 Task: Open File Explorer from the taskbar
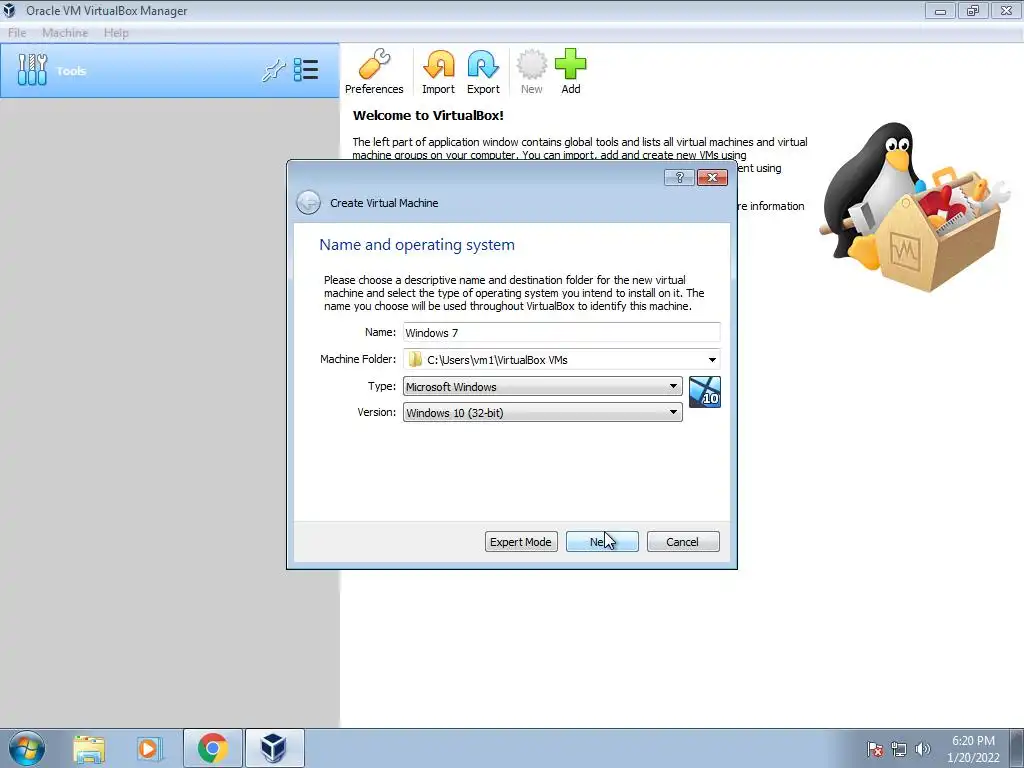click(89, 748)
